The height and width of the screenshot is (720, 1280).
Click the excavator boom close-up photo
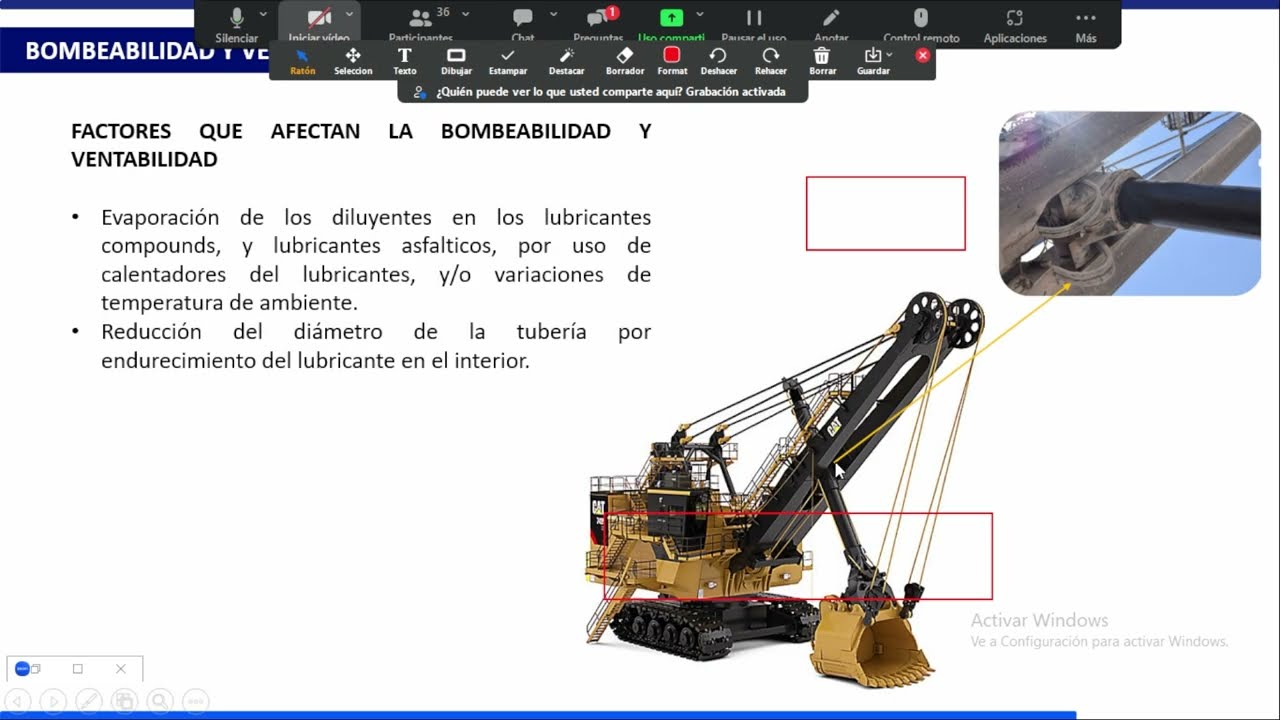[1130, 204]
